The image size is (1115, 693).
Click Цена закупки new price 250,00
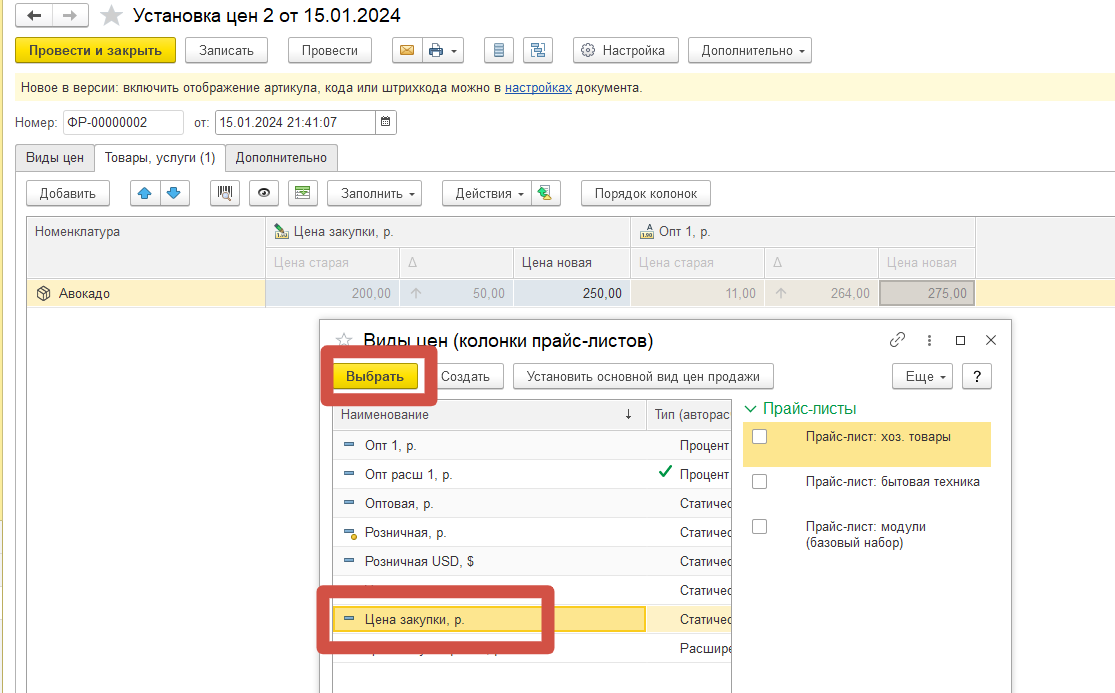click(572, 294)
